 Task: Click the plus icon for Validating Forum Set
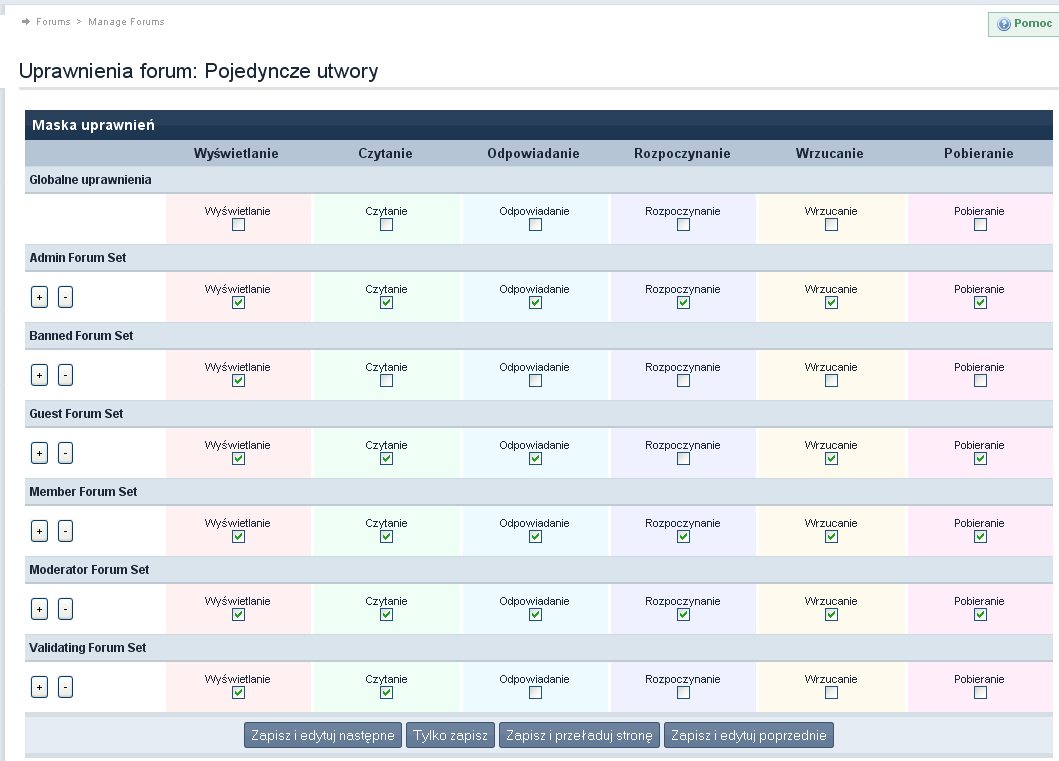tap(40, 687)
